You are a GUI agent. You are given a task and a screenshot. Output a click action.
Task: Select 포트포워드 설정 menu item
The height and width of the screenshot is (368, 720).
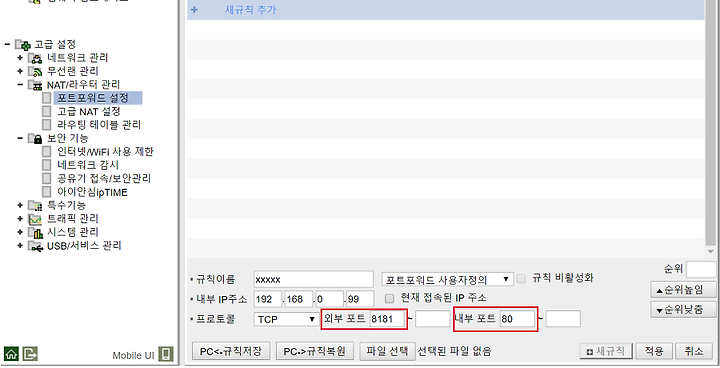tap(93, 98)
